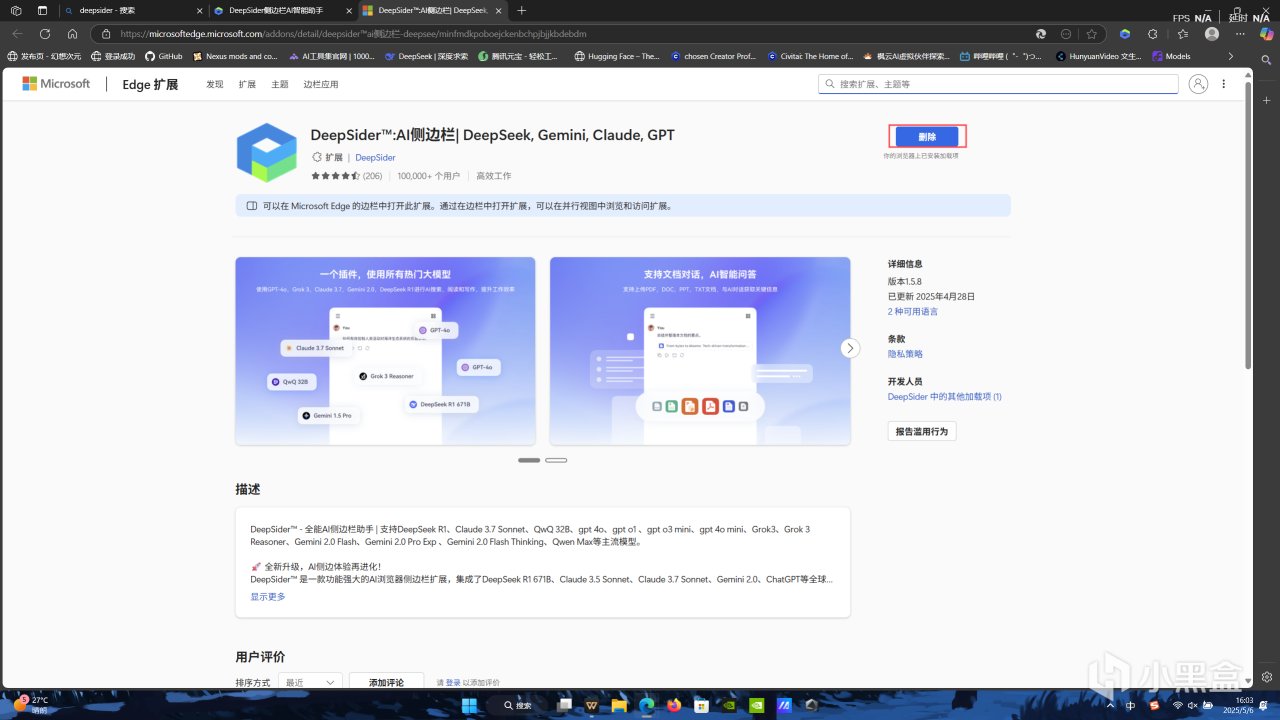Image resolution: width=1280 pixels, height=720 pixels.
Task: Advance the screenshot carousel with the right arrow
Action: tap(850, 348)
